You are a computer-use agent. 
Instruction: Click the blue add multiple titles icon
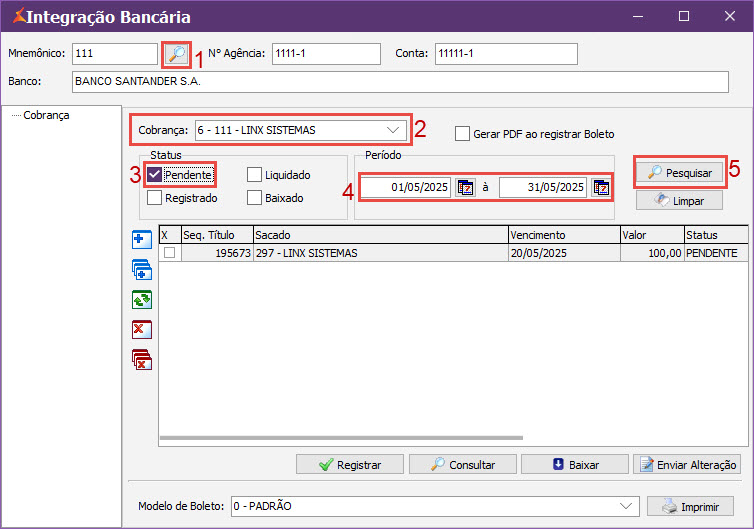[x=142, y=270]
